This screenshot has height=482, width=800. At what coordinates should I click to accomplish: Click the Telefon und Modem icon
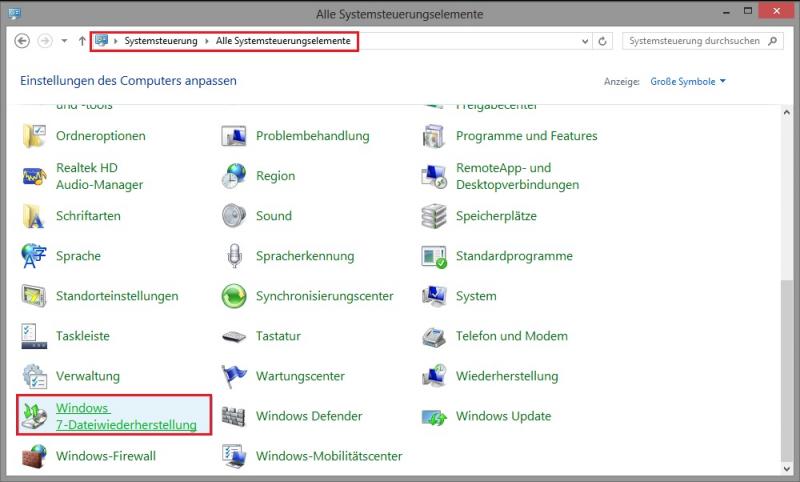pyautogui.click(x=434, y=336)
